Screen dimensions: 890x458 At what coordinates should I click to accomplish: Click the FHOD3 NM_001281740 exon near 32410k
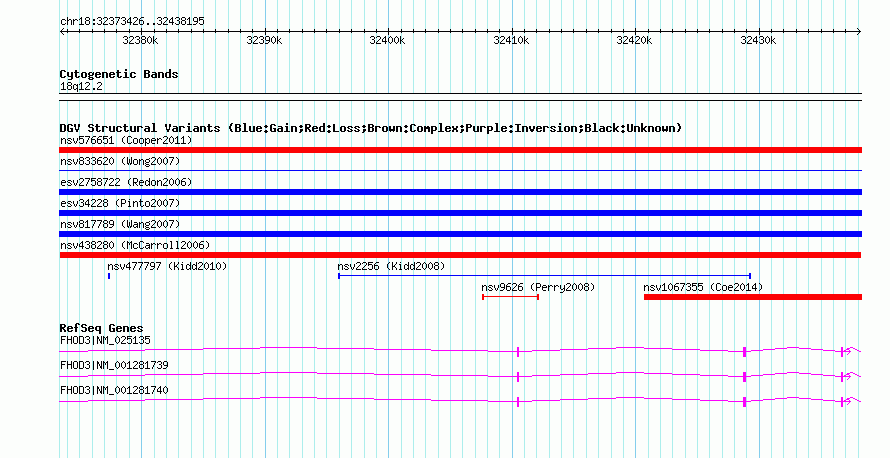[518, 402]
